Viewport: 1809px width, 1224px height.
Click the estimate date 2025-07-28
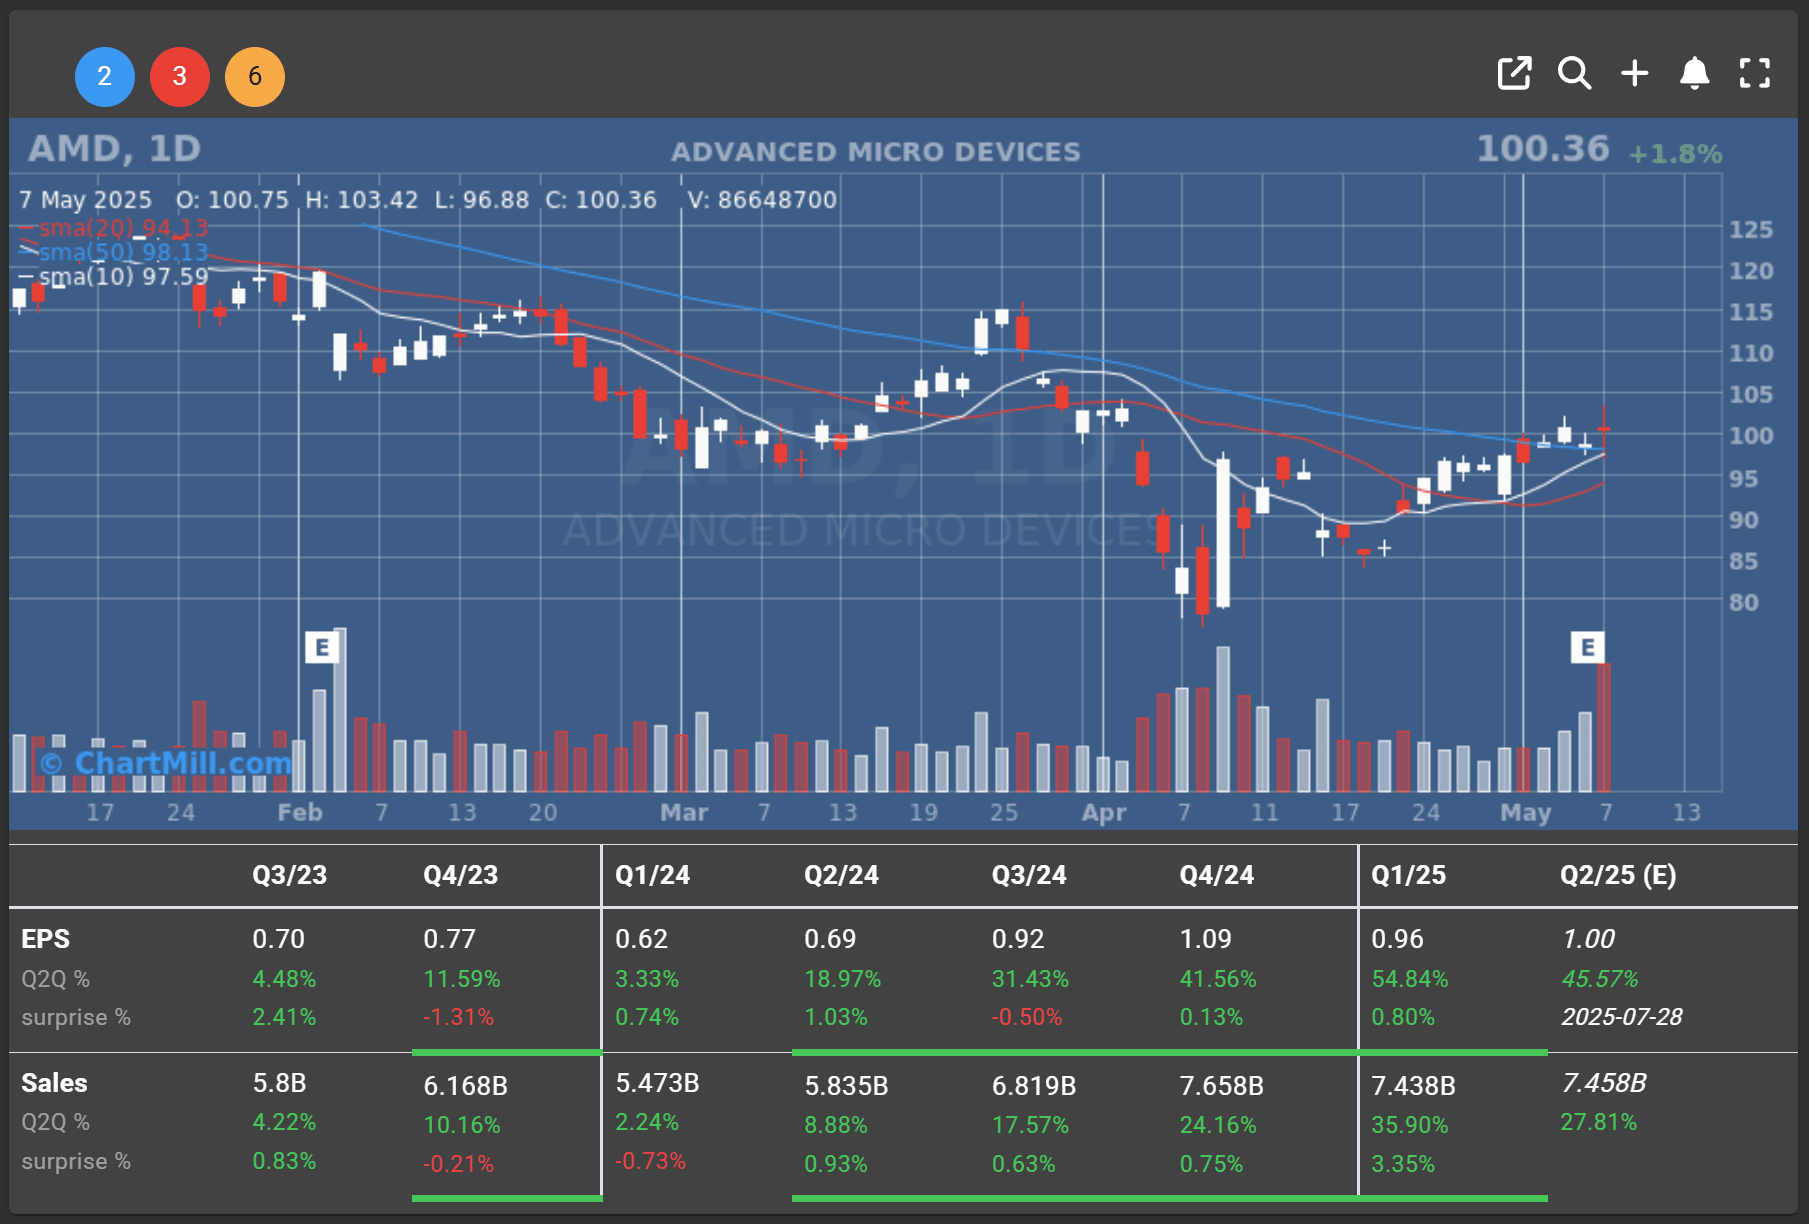[1622, 1017]
